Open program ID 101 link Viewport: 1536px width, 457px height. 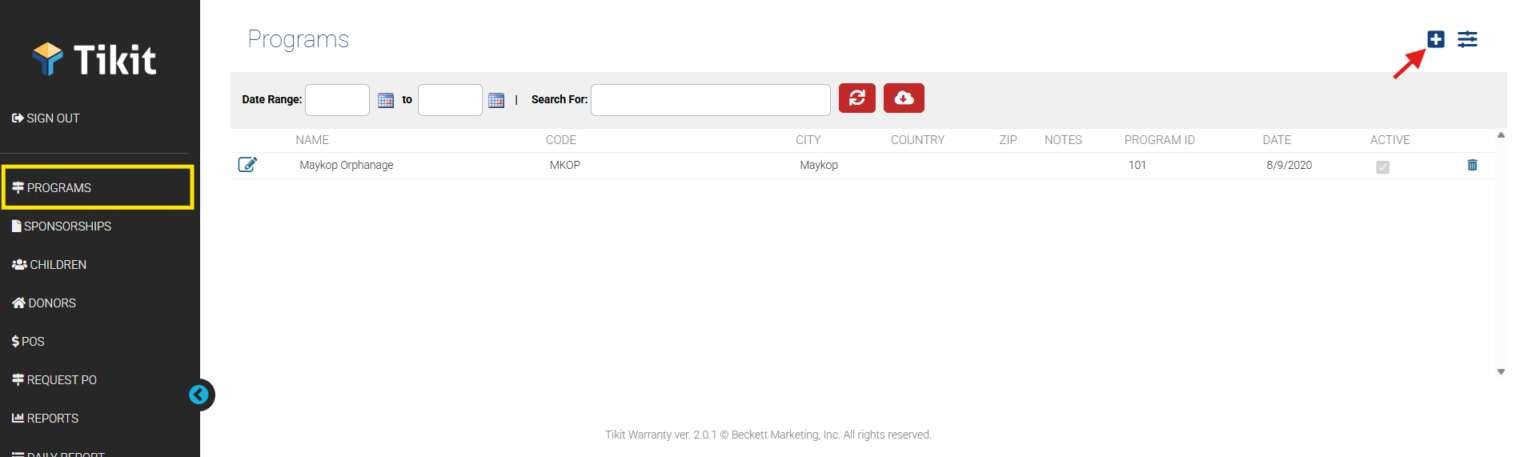[1137, 165]
